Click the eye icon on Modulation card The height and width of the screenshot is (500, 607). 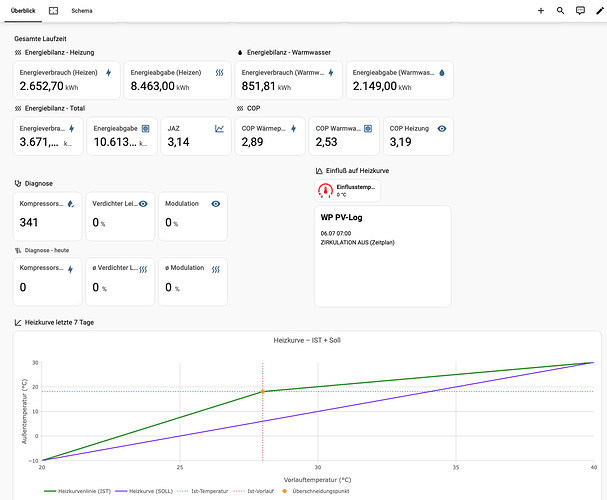coord(216,204)
